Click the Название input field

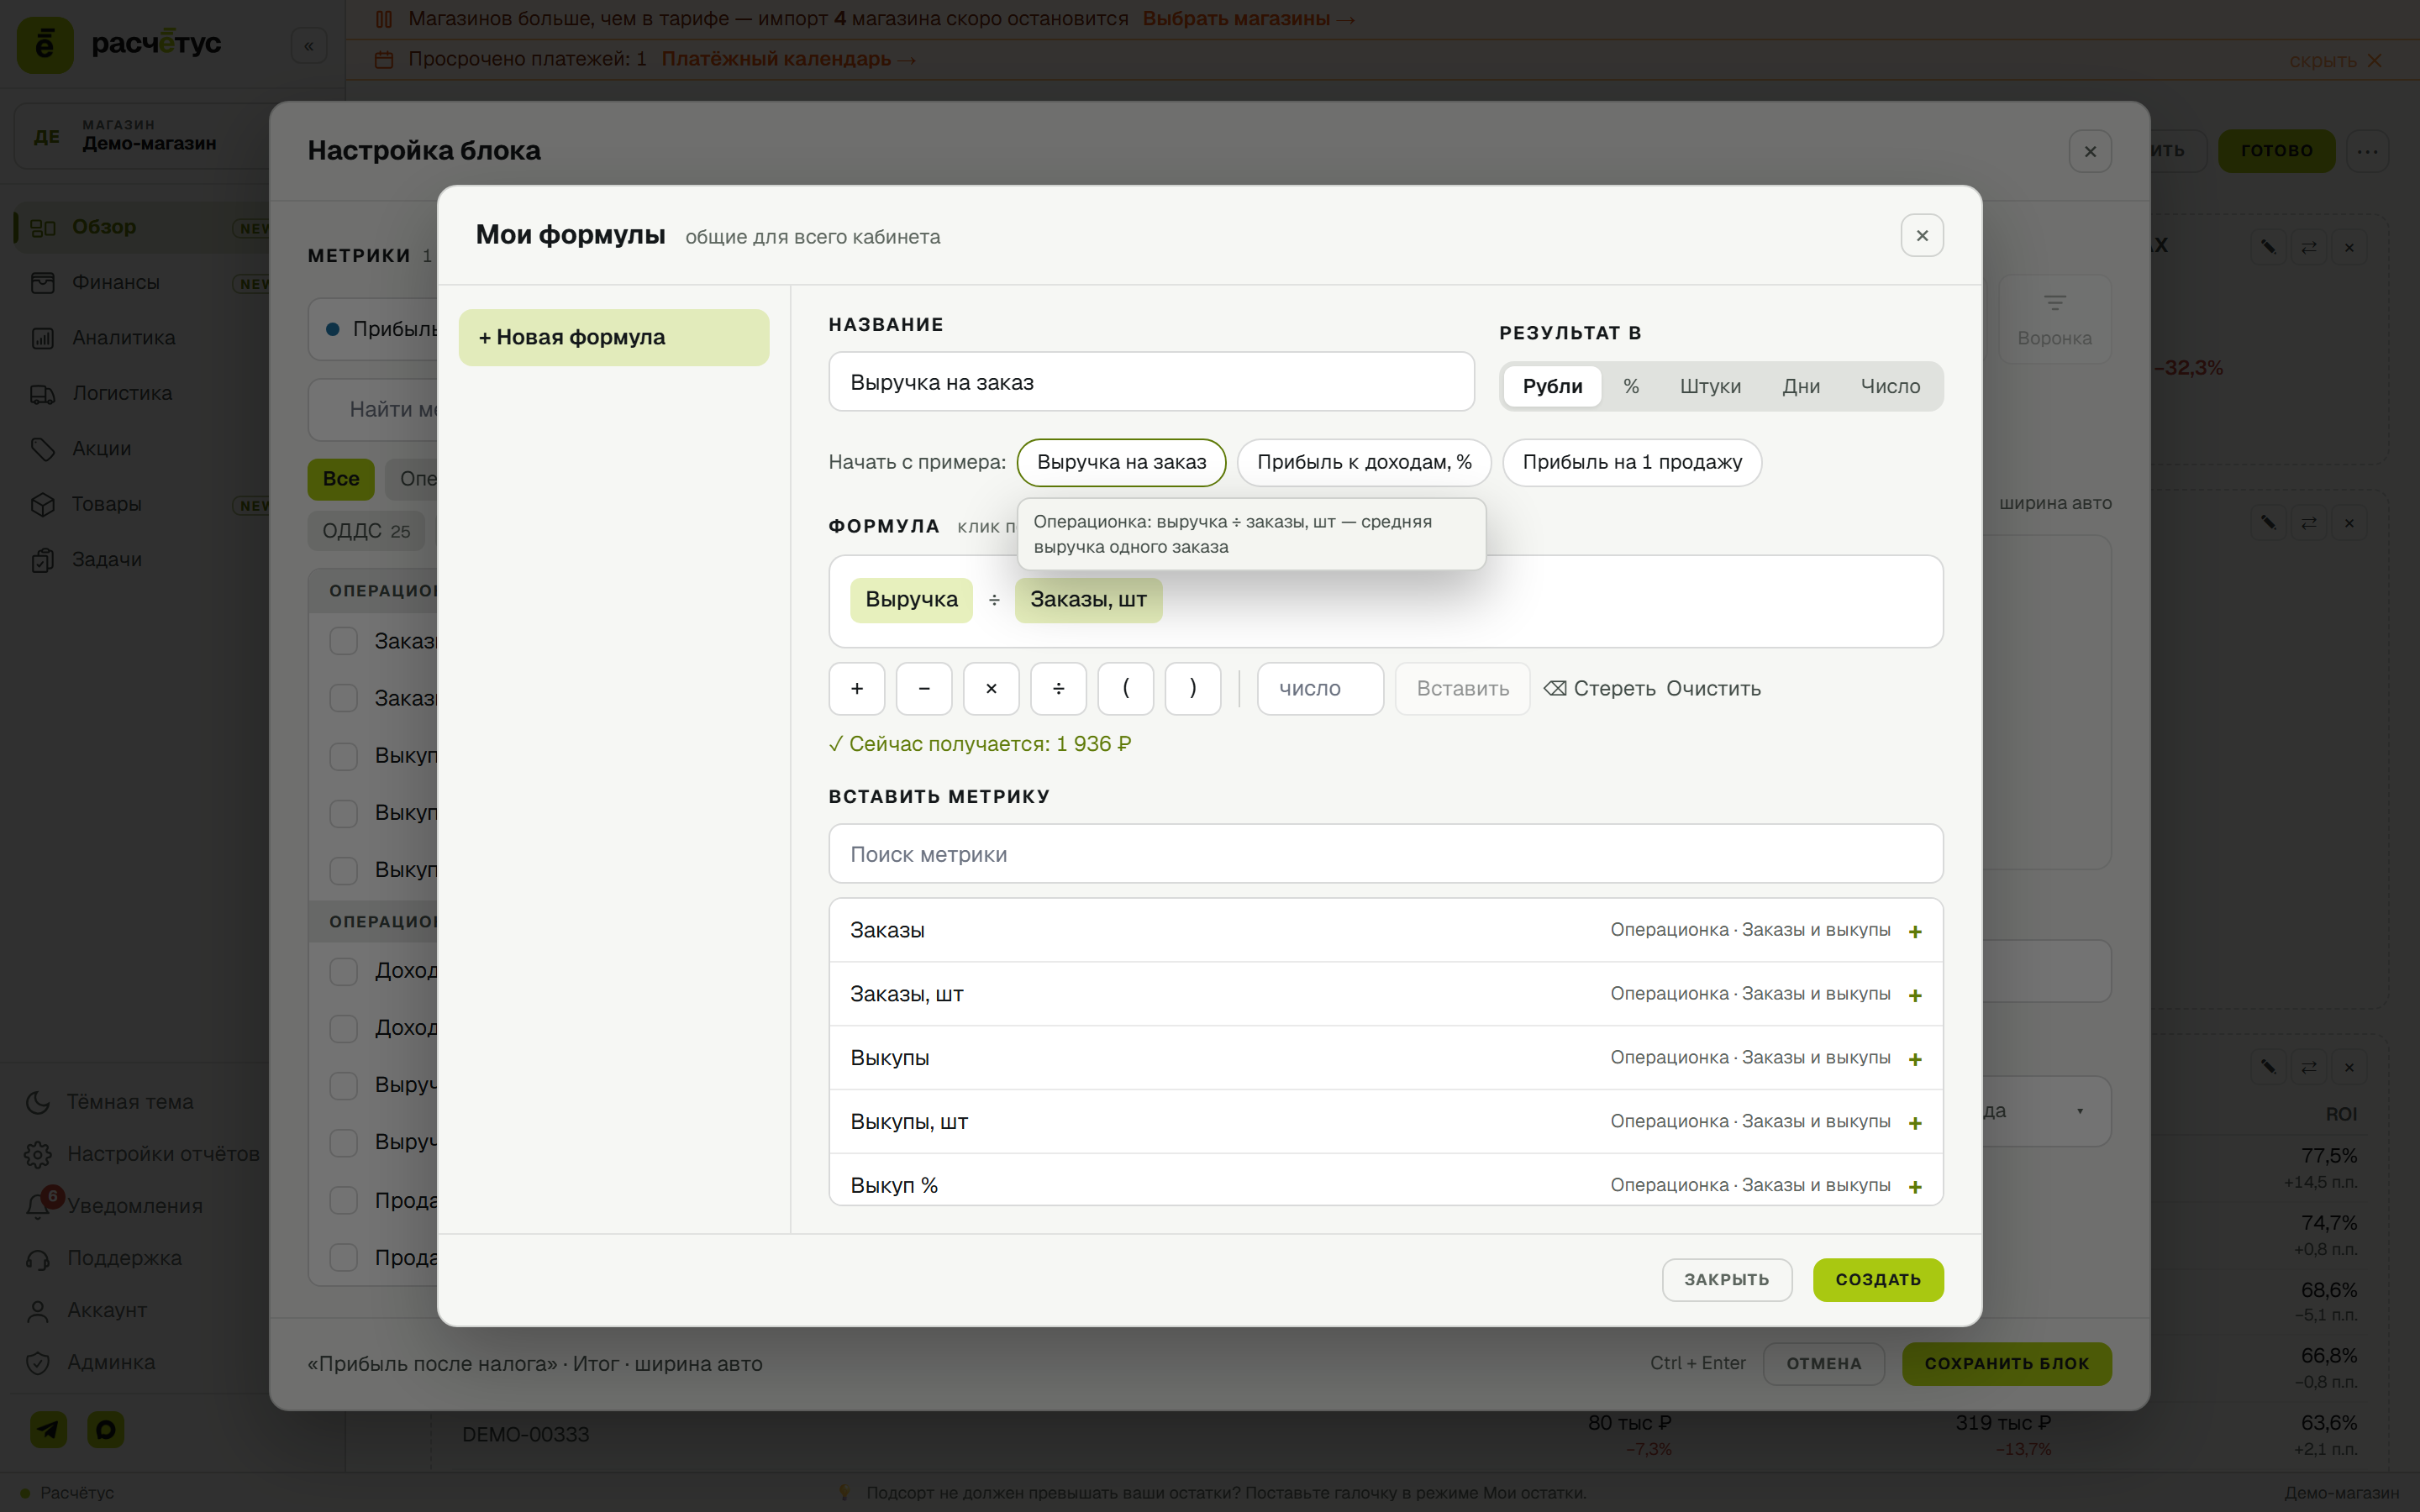tap(1151, 381)
